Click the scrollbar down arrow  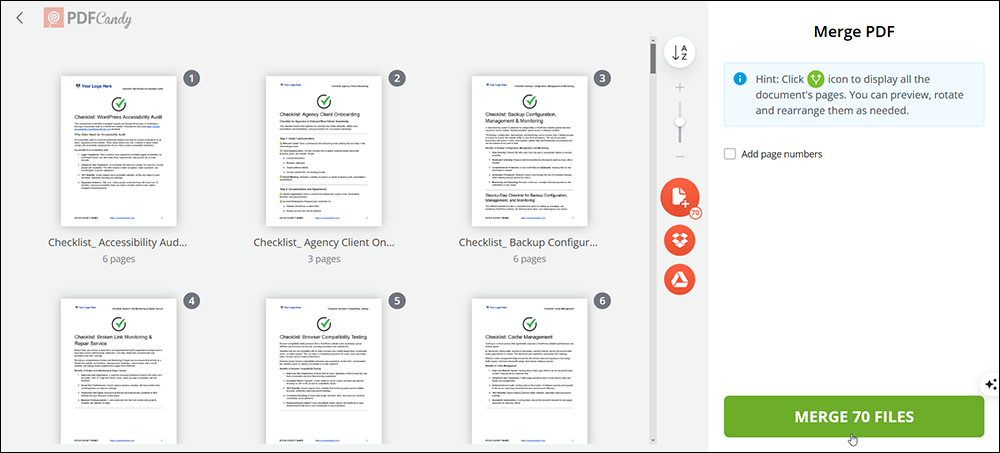pos(652,440)
